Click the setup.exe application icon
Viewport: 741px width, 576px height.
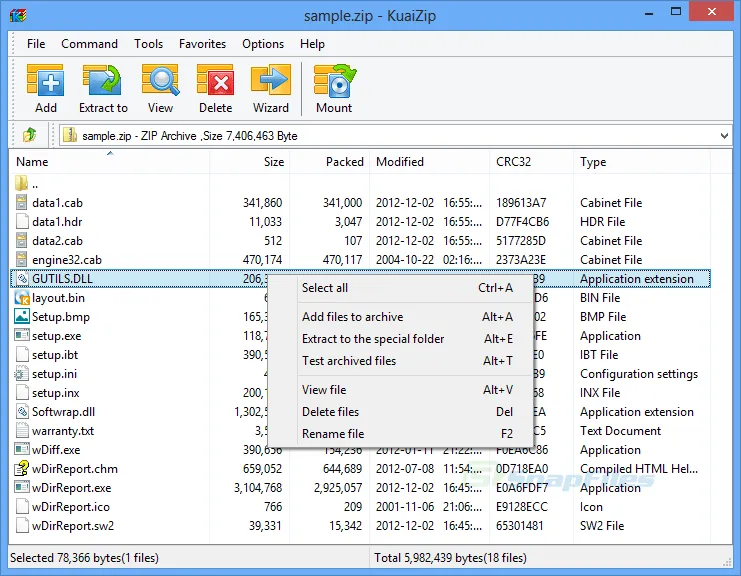(22, 335)
